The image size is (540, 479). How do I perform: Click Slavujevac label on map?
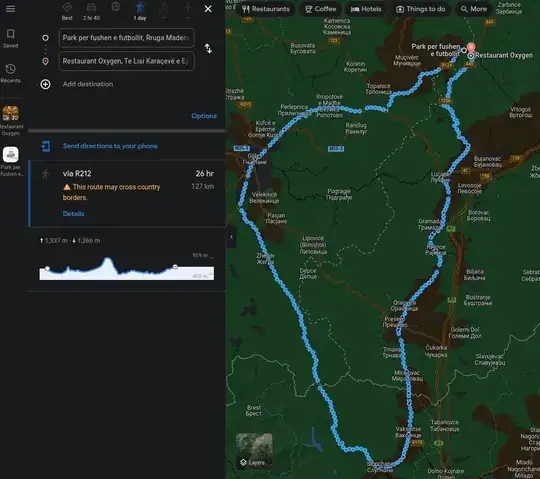490,360
